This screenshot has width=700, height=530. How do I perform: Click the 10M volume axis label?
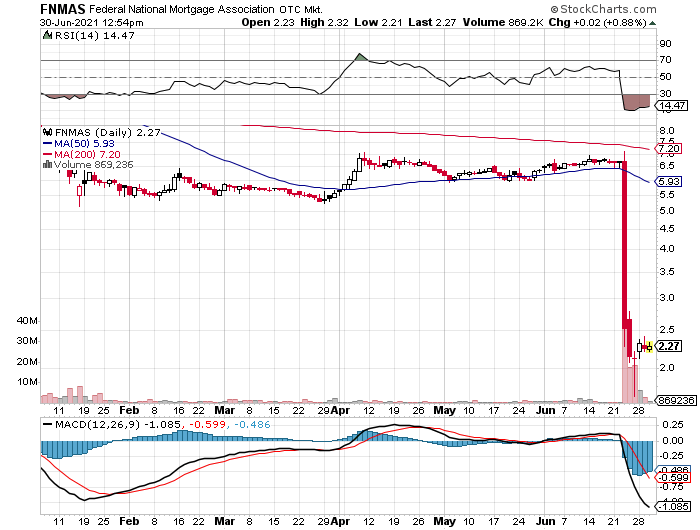[27, 382]
